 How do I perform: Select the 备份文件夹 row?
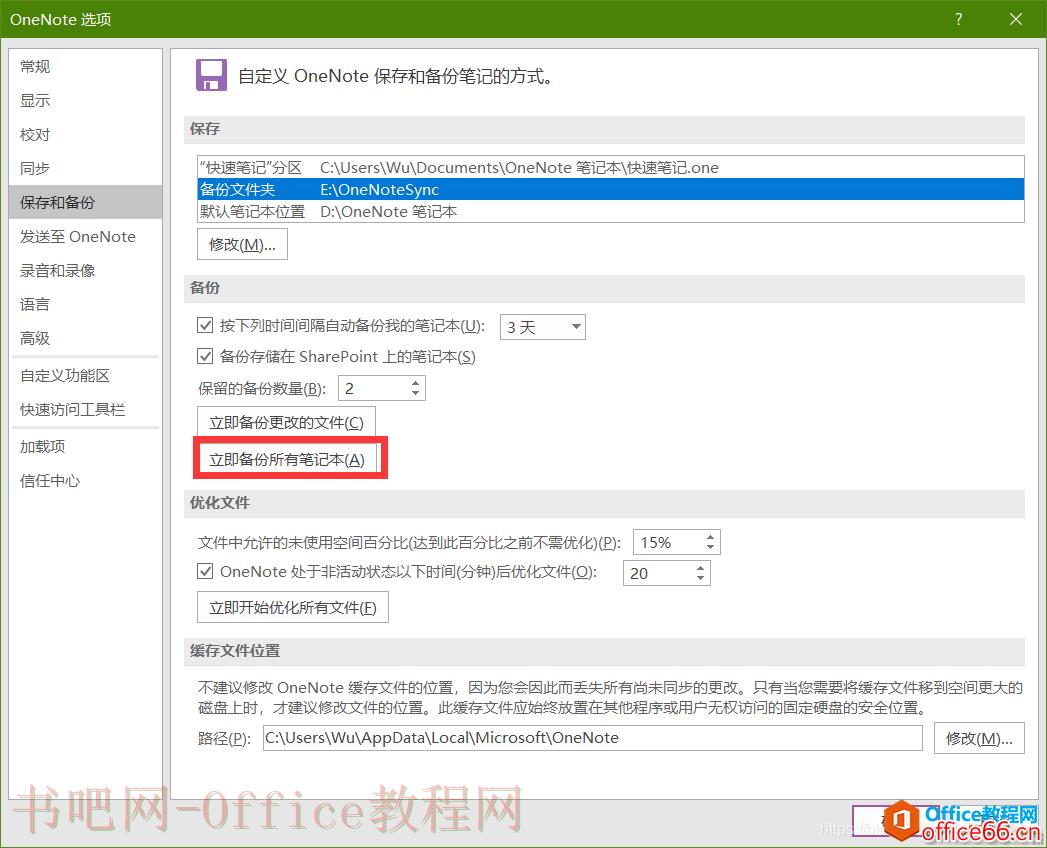click(x=610, y=190)
